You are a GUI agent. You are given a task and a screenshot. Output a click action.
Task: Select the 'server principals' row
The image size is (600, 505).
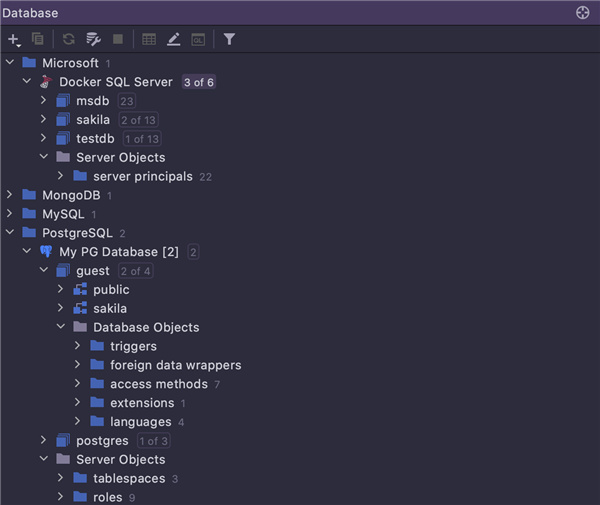(300, 176)
